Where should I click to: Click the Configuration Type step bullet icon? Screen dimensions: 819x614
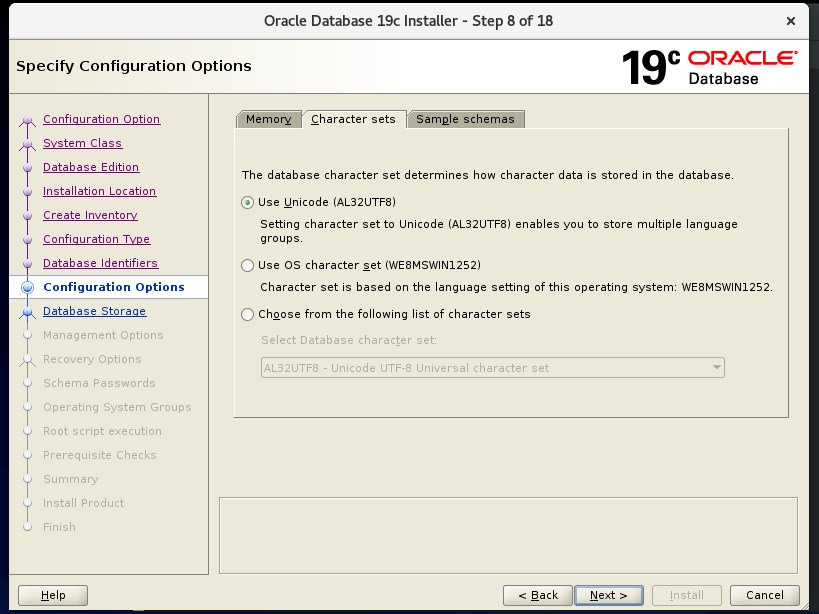(x=28, y=240)
